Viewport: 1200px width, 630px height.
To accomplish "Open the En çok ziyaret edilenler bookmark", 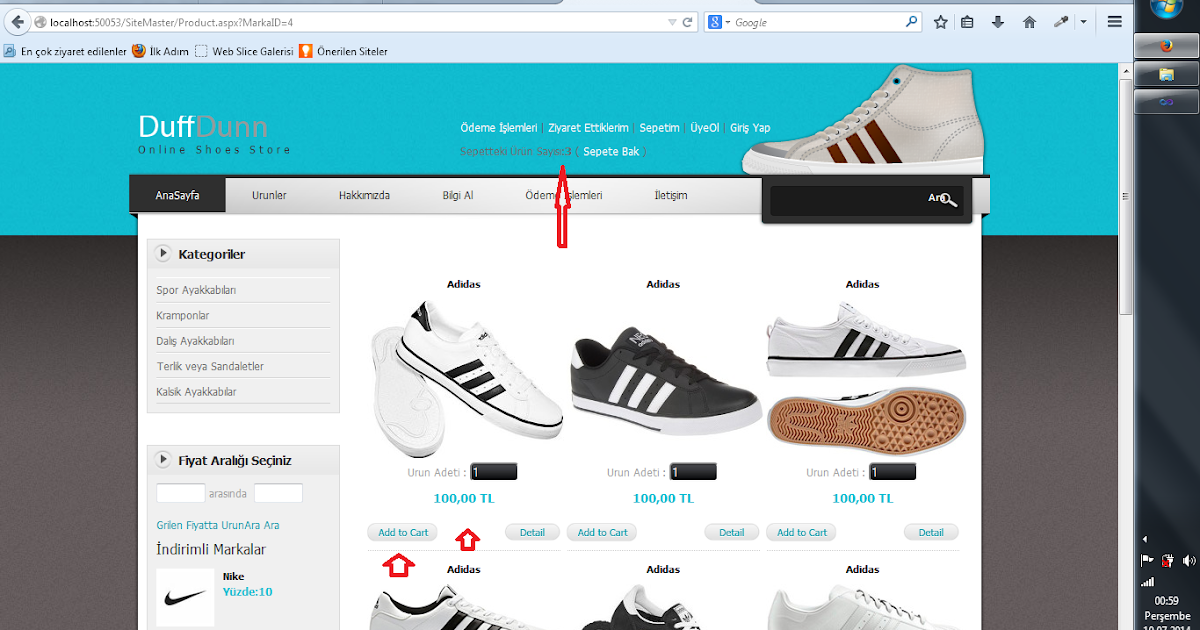I will [x=65, y=51].
